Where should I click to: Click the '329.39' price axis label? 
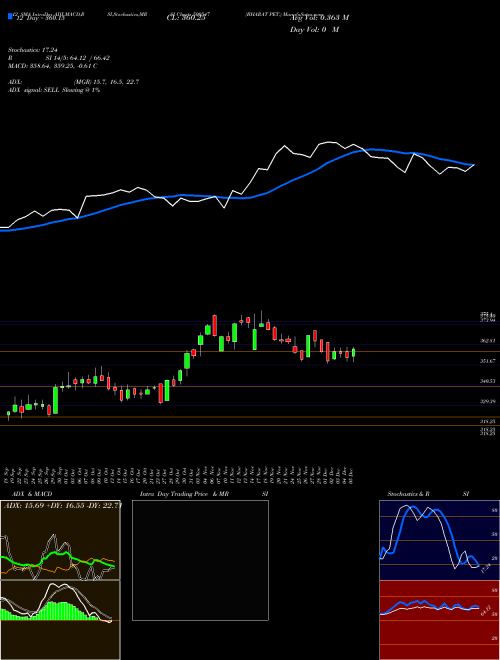click(x=488, y=401)
